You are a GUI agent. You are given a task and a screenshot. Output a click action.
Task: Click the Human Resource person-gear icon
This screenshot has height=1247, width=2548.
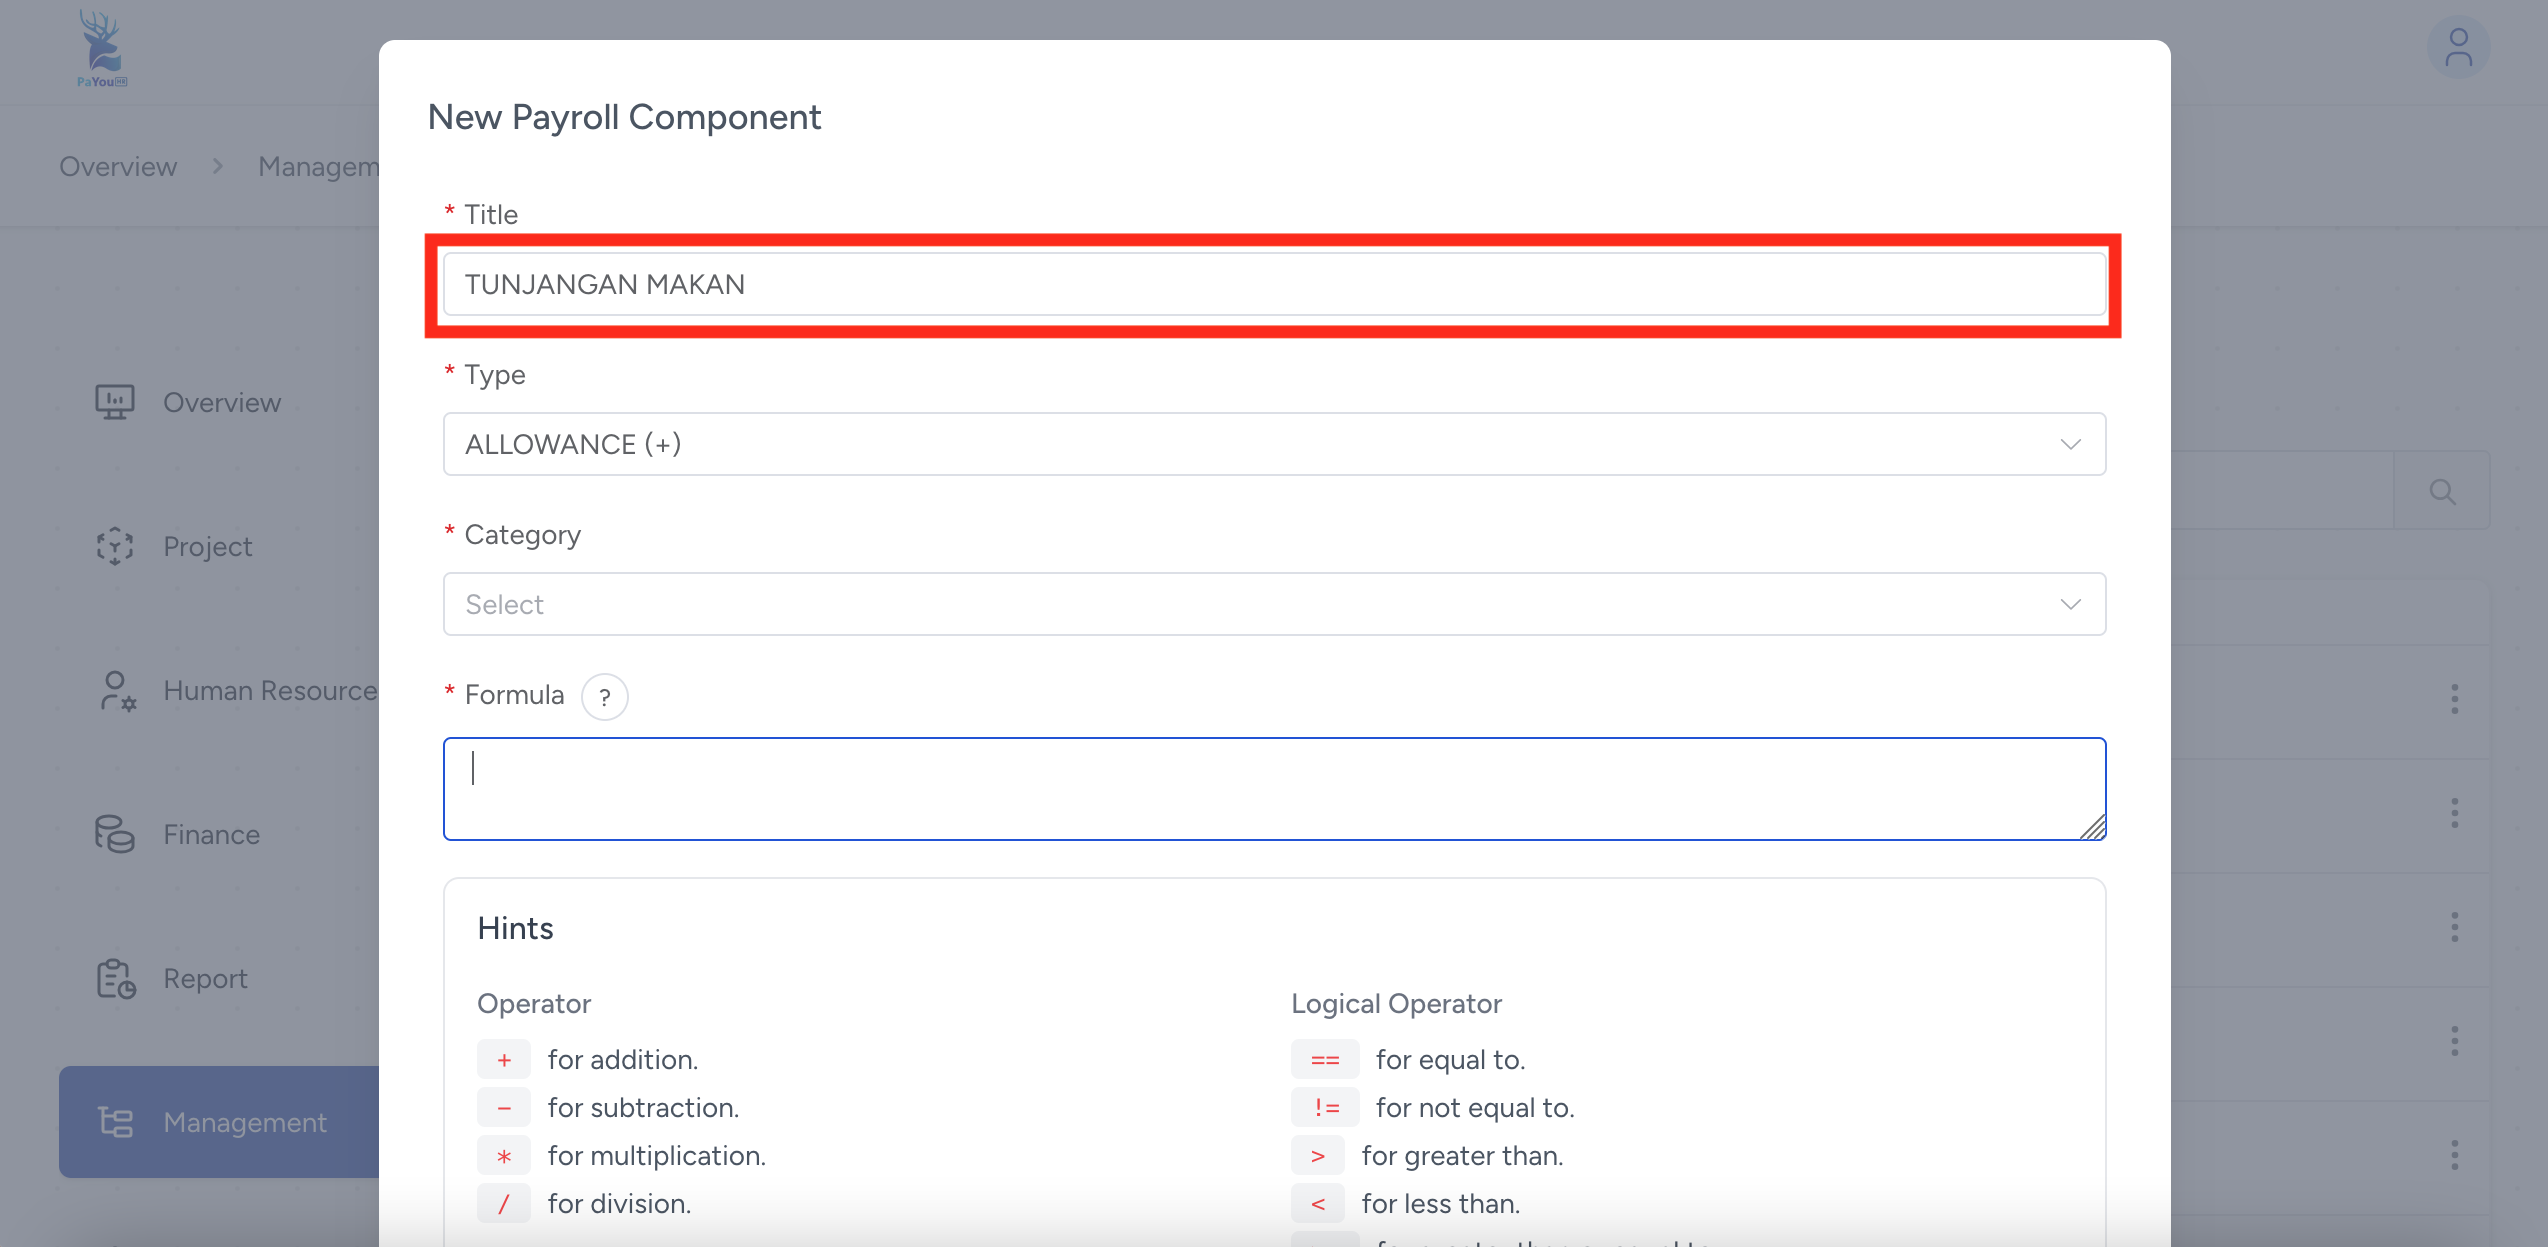[x=117, y=691]
